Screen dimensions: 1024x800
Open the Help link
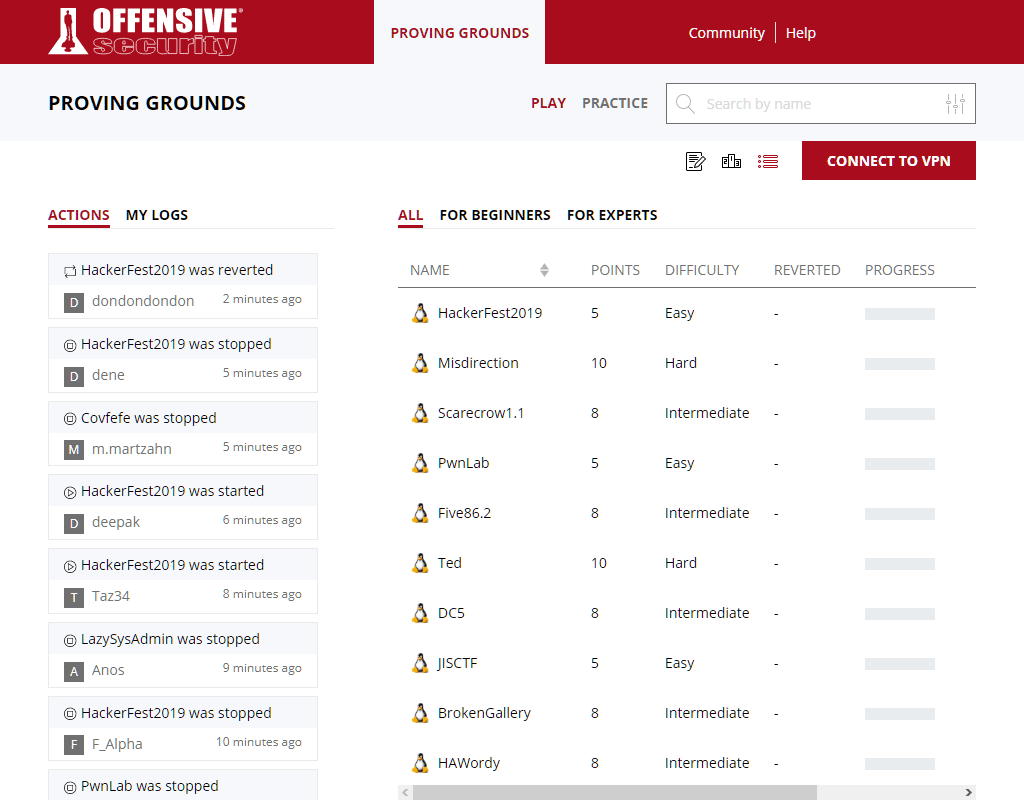click(801, 33)
